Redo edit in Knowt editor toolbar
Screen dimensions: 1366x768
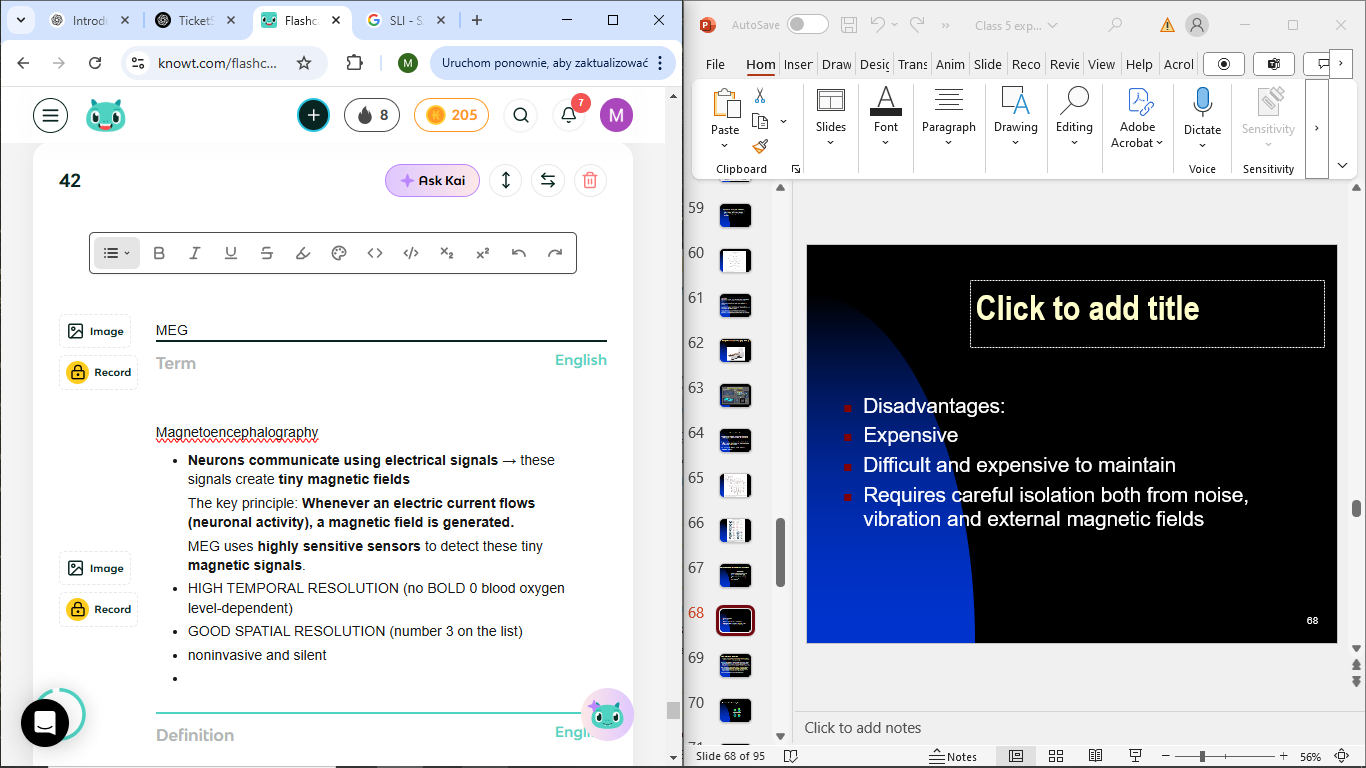tap(555, 253)
